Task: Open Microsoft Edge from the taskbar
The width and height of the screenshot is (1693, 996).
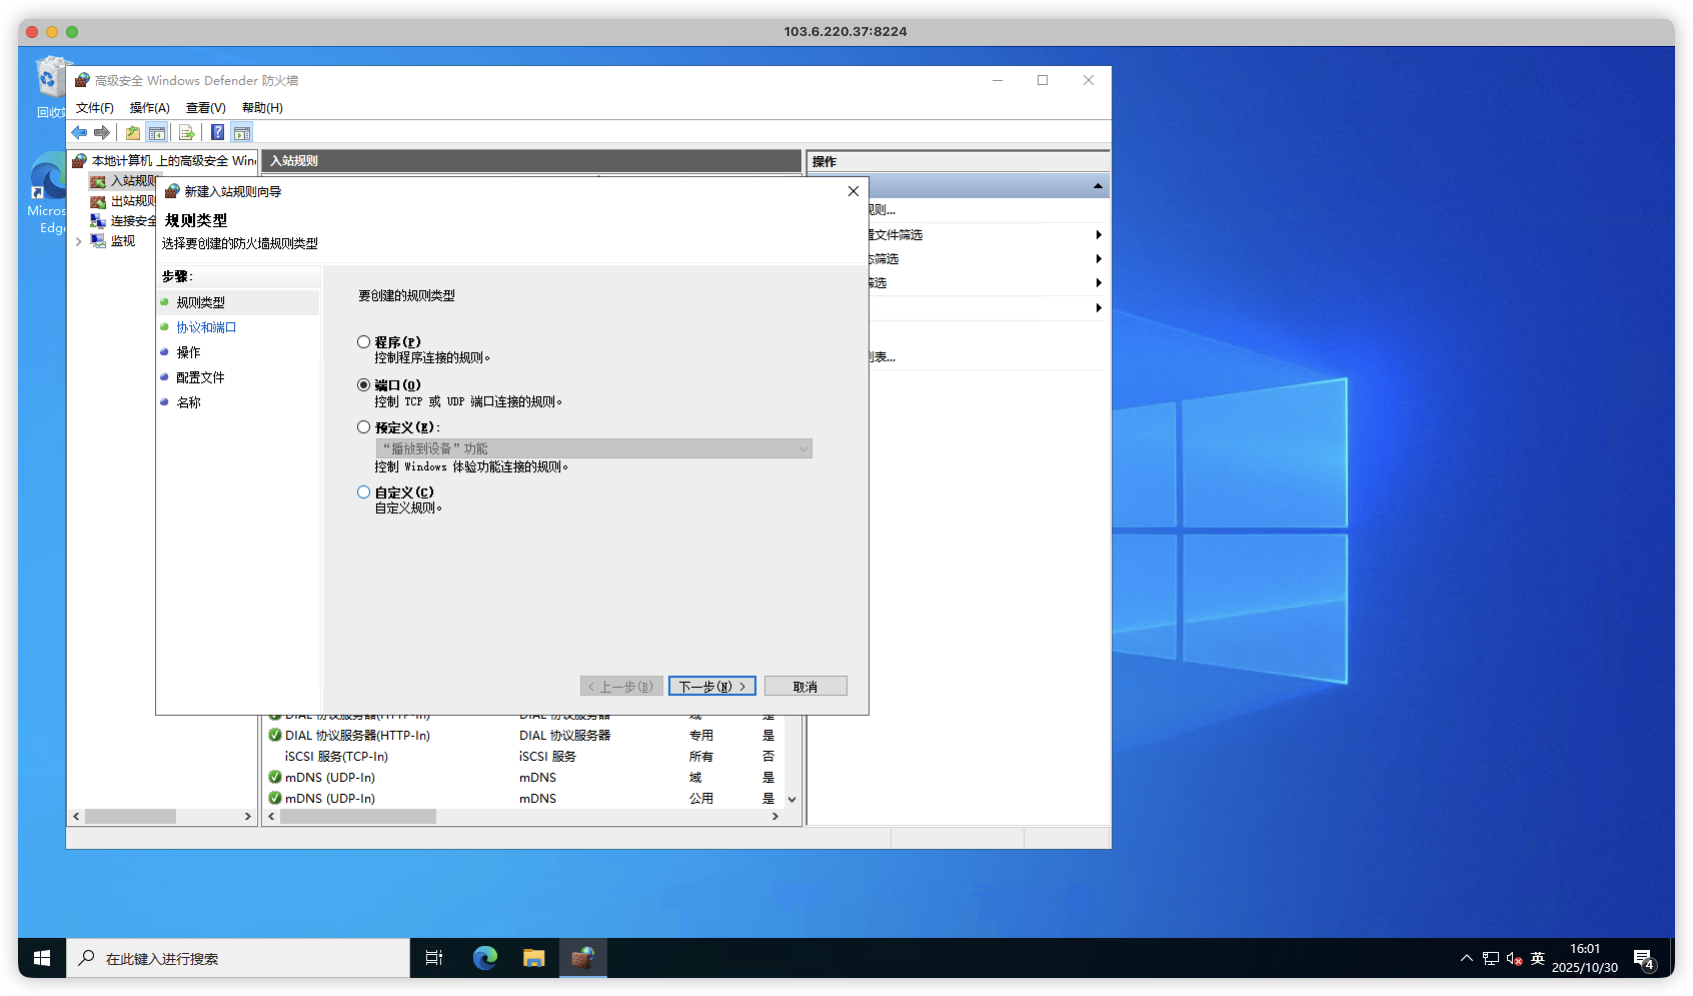Action: tap(485, 958)
